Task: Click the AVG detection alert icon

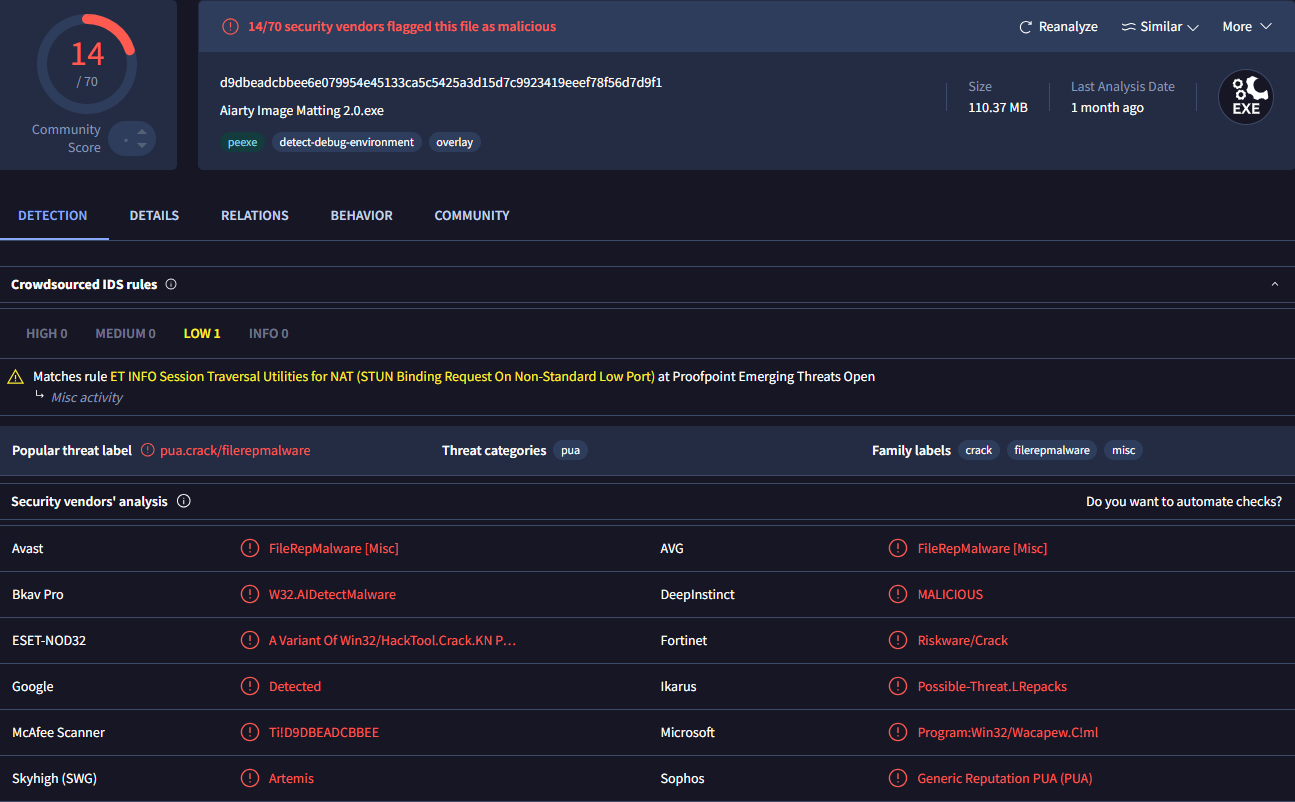Action: tap(898, 548)
